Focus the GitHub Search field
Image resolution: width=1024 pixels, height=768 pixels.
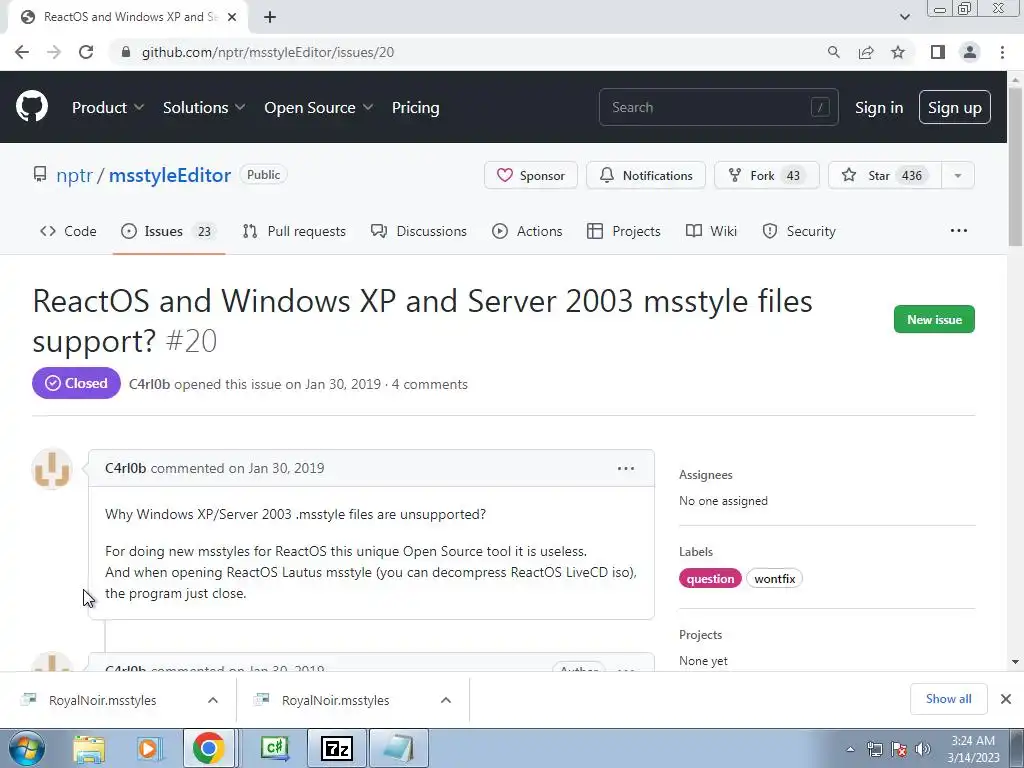pyautogui.click(x=718, y=107)
